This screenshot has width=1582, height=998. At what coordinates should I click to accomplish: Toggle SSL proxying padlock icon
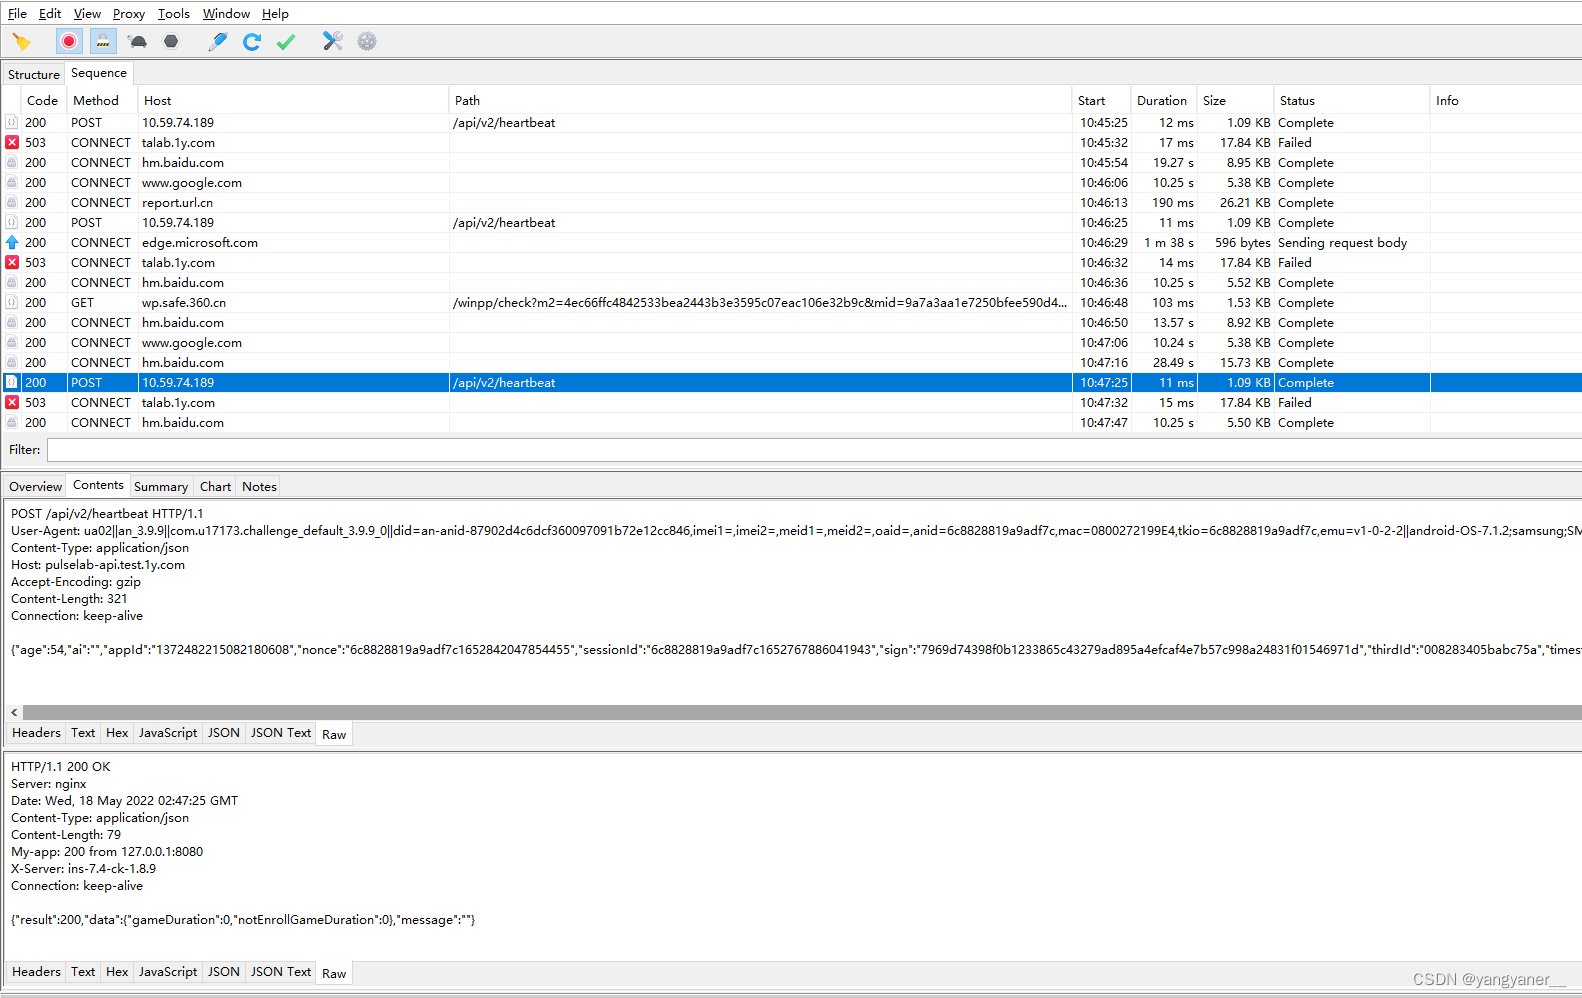tap(103, 41)
